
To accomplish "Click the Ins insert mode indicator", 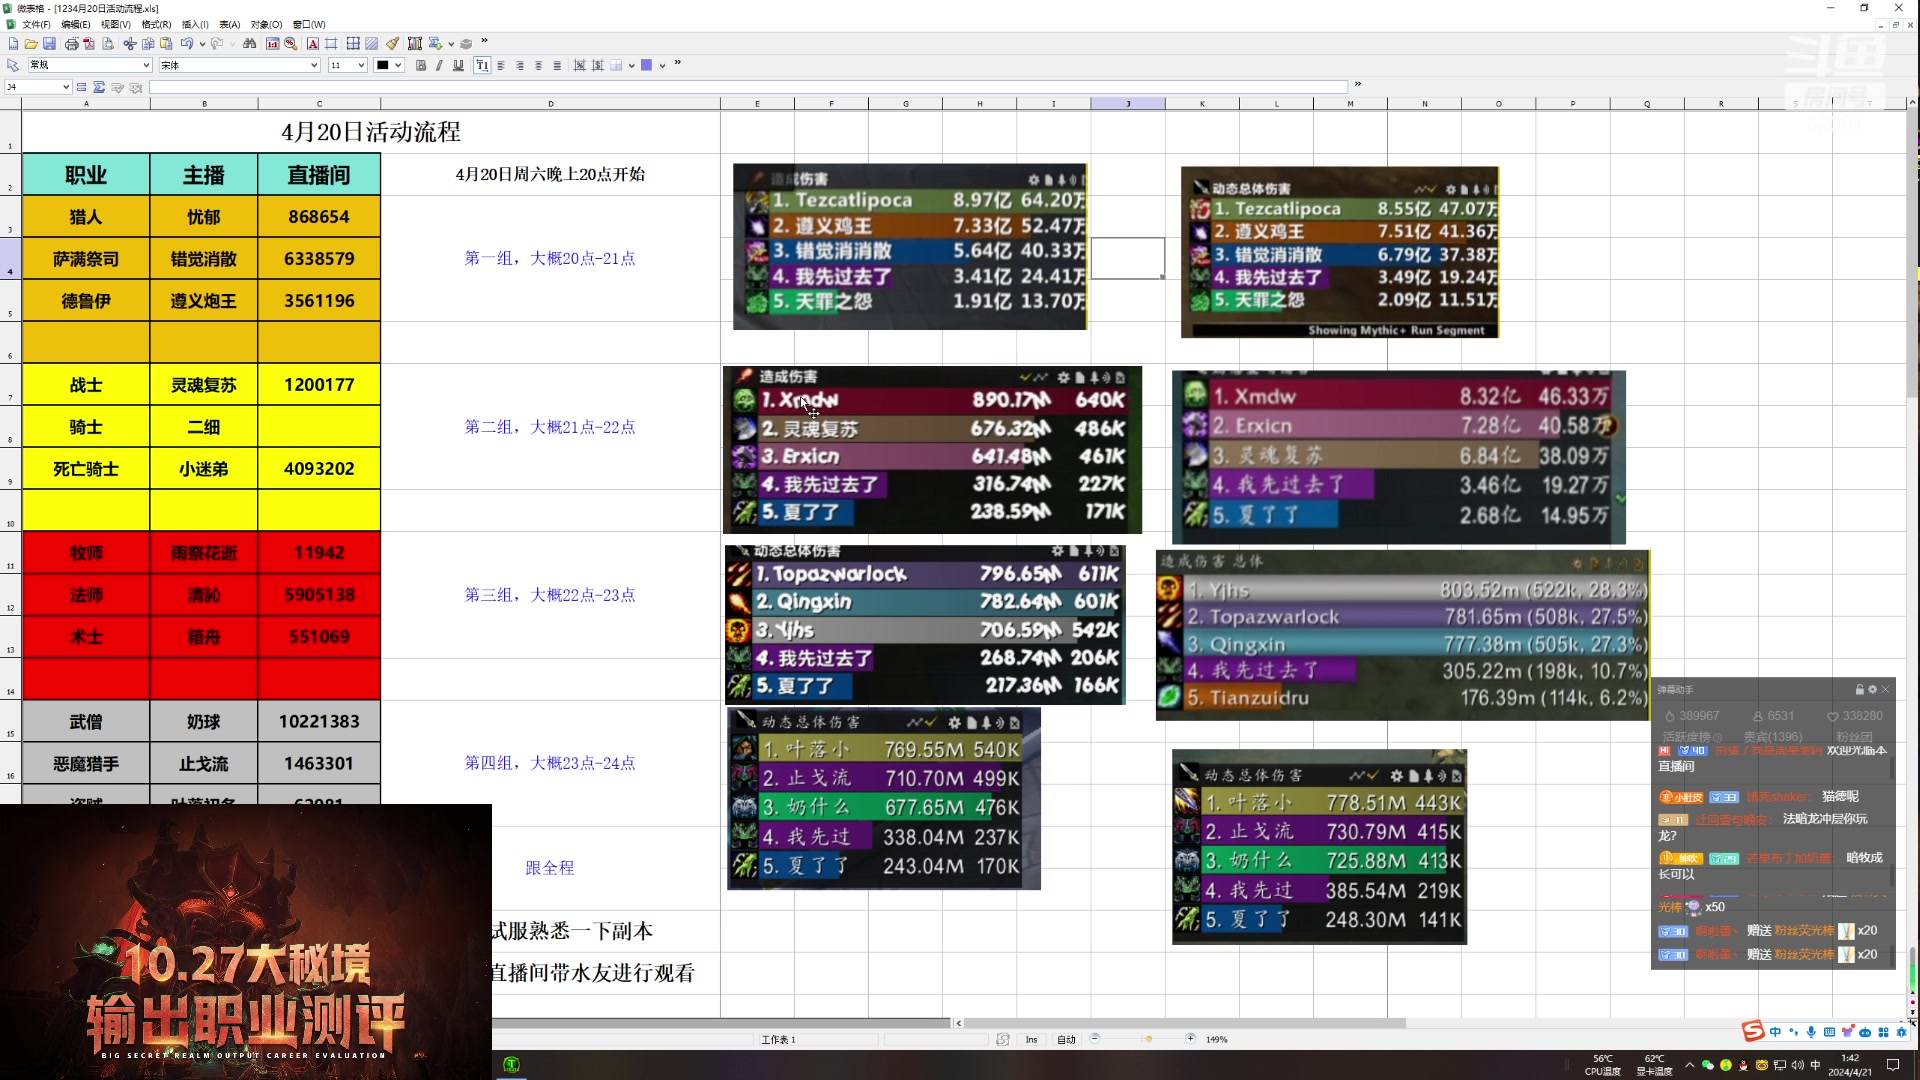I will click(x=1031, y=1040).
